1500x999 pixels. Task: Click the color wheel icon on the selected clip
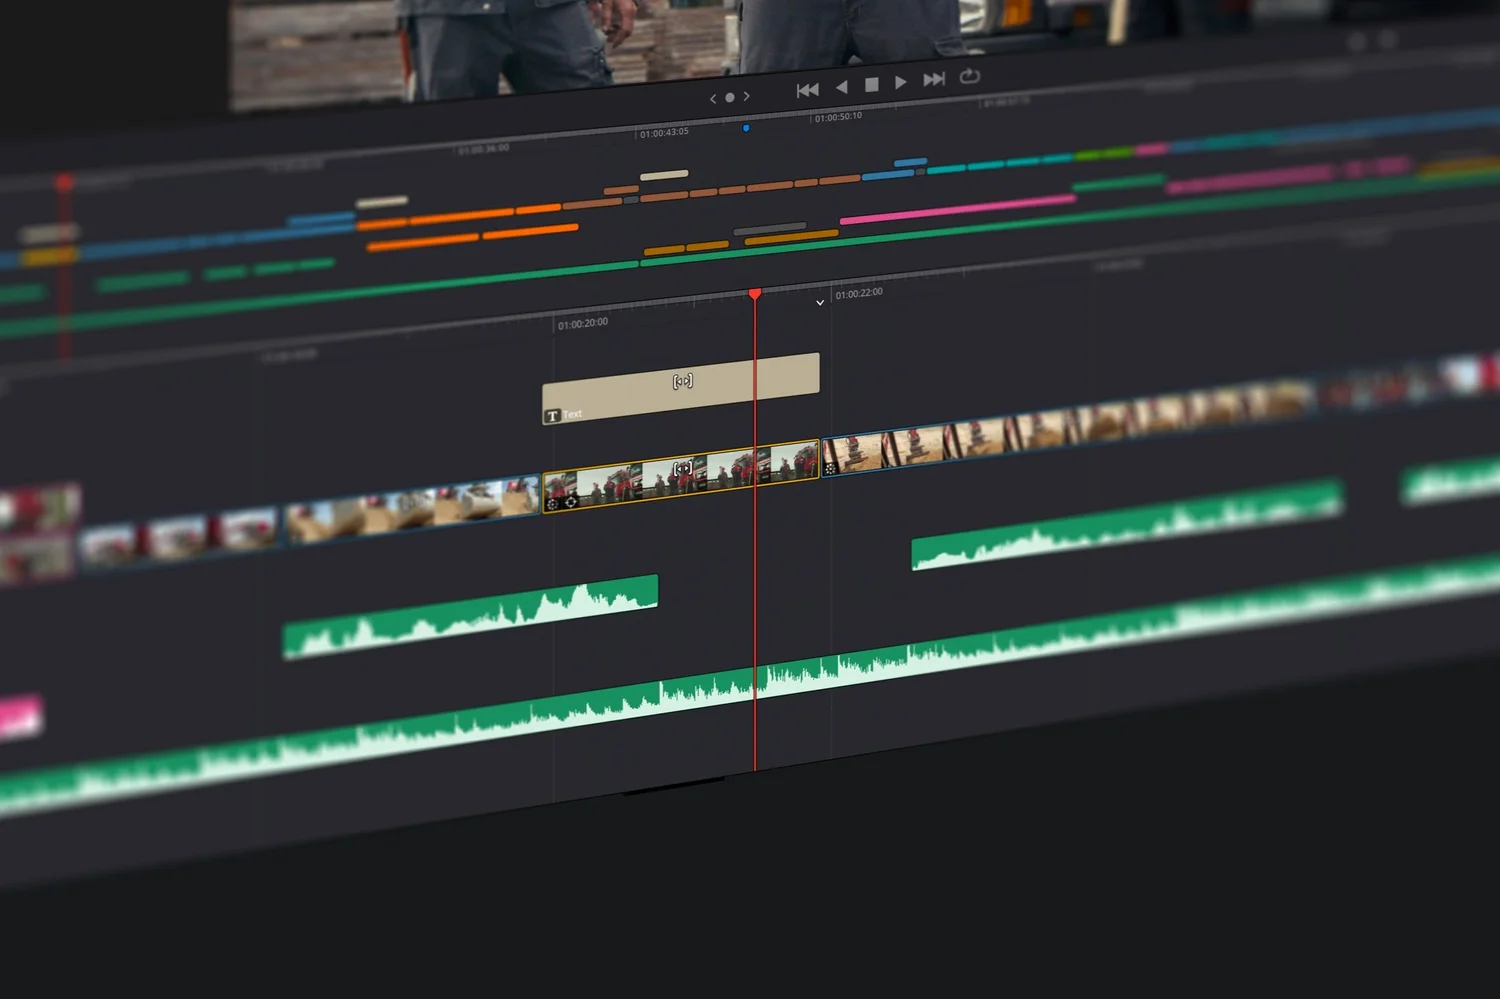pyautogui.click(x=552, y=504)
